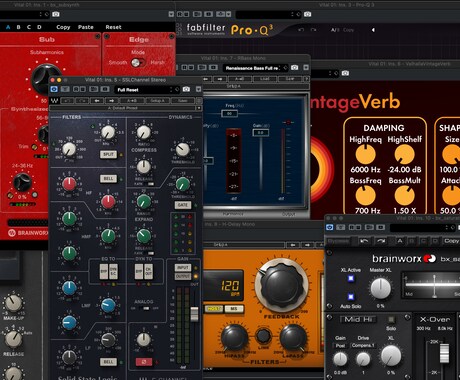Click camera icon in ValhallaVintageVerb window header
The width and height of the screenshot is (460, 380).
pos(345,73)
